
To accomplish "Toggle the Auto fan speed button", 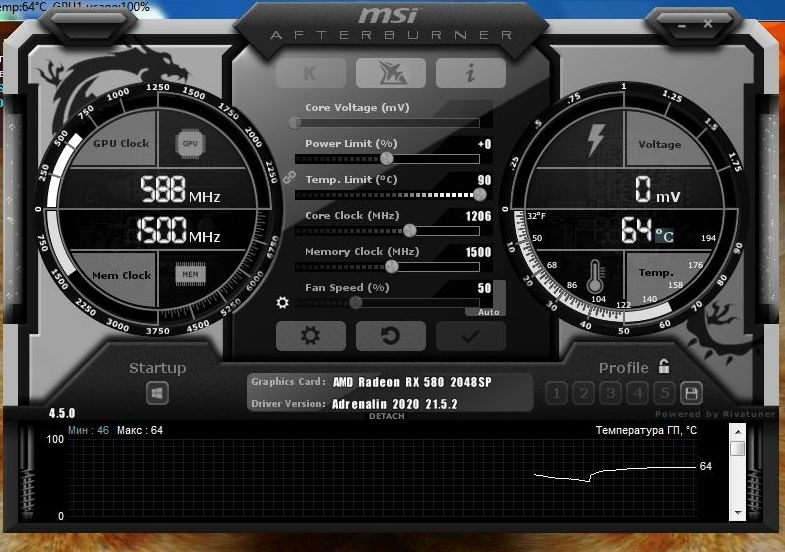I will click(x=489, y=311).
